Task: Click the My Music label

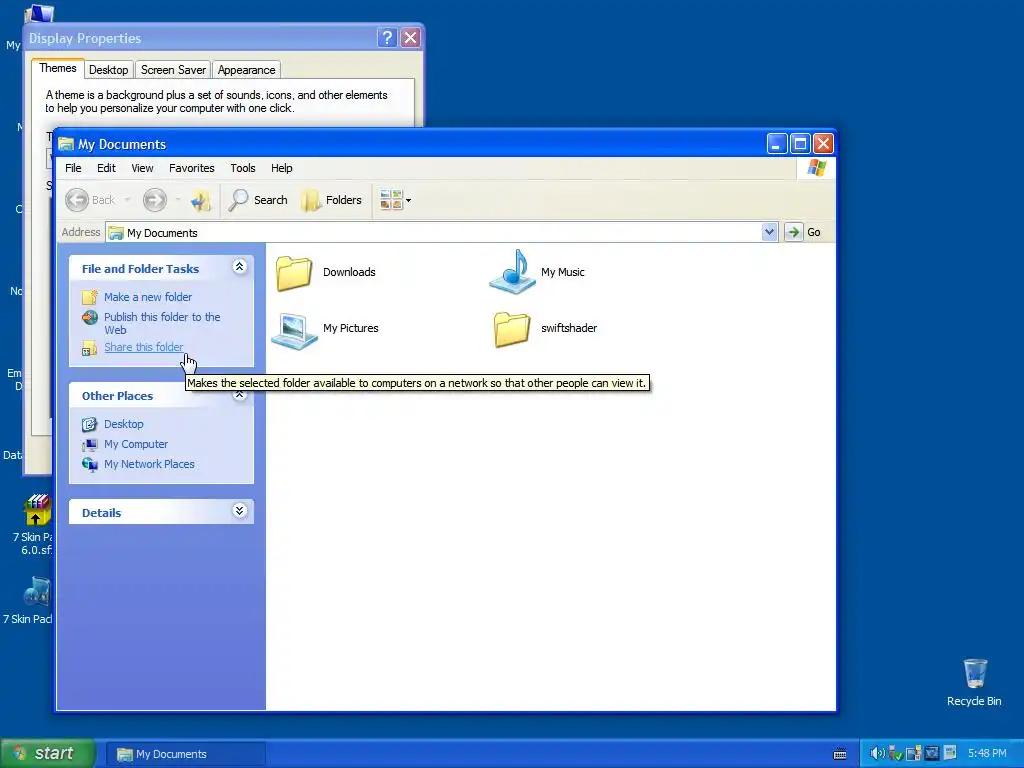Action: coord(562,272)
